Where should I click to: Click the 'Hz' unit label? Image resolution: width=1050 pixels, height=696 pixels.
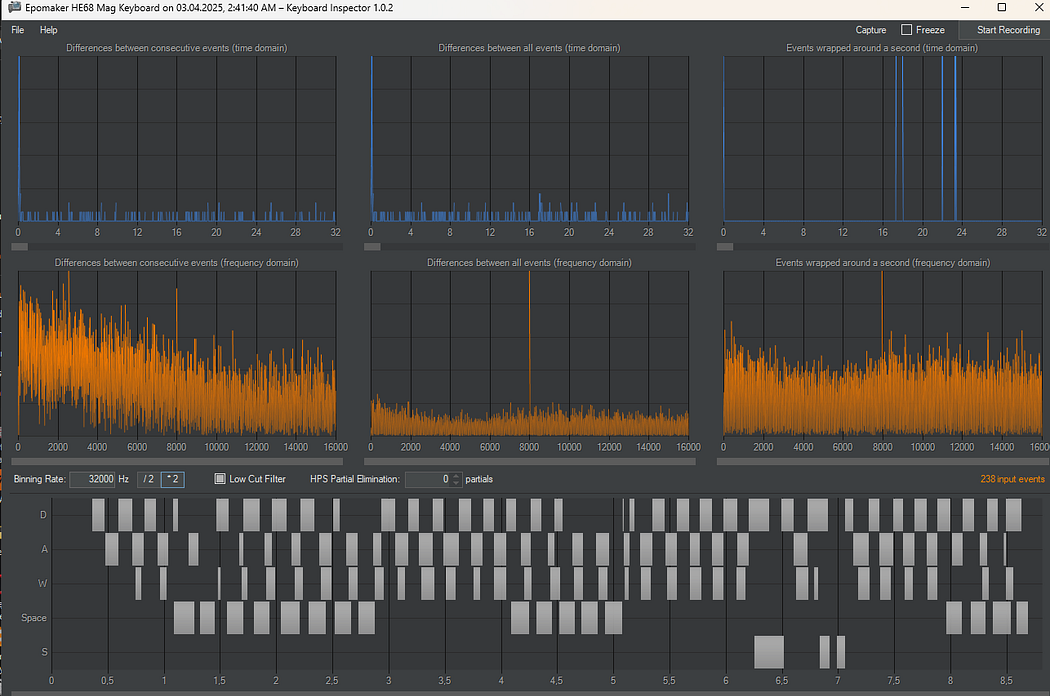pyautogui.click(x=123, y=479)
